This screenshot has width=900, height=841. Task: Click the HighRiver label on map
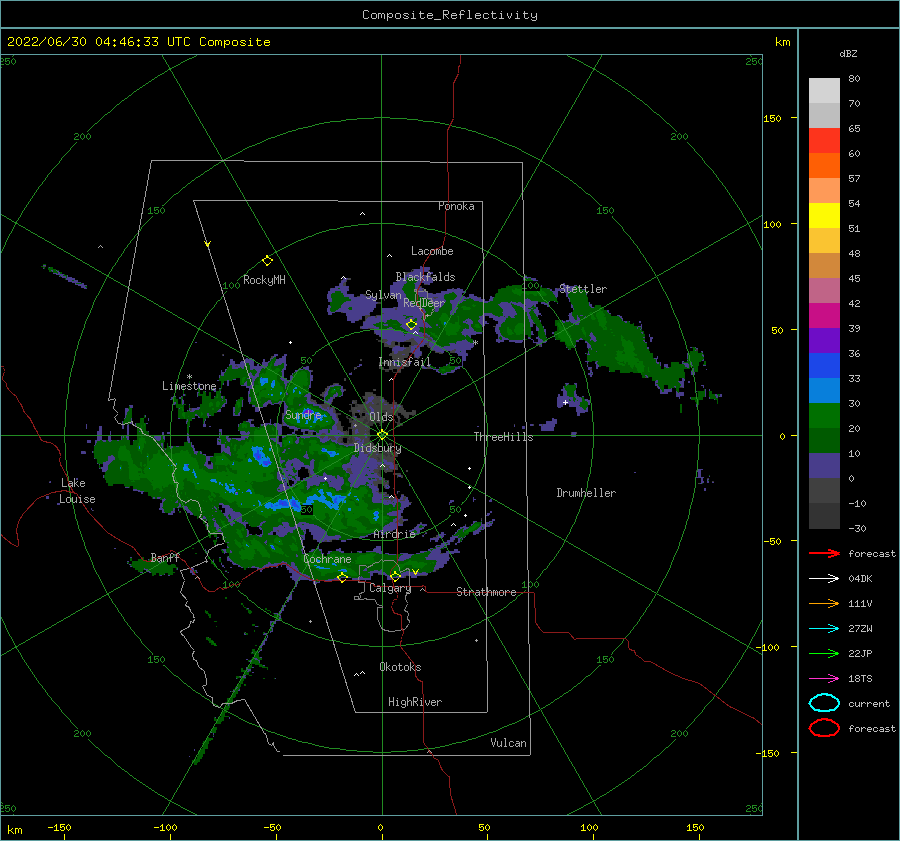[x=415, y=702]
